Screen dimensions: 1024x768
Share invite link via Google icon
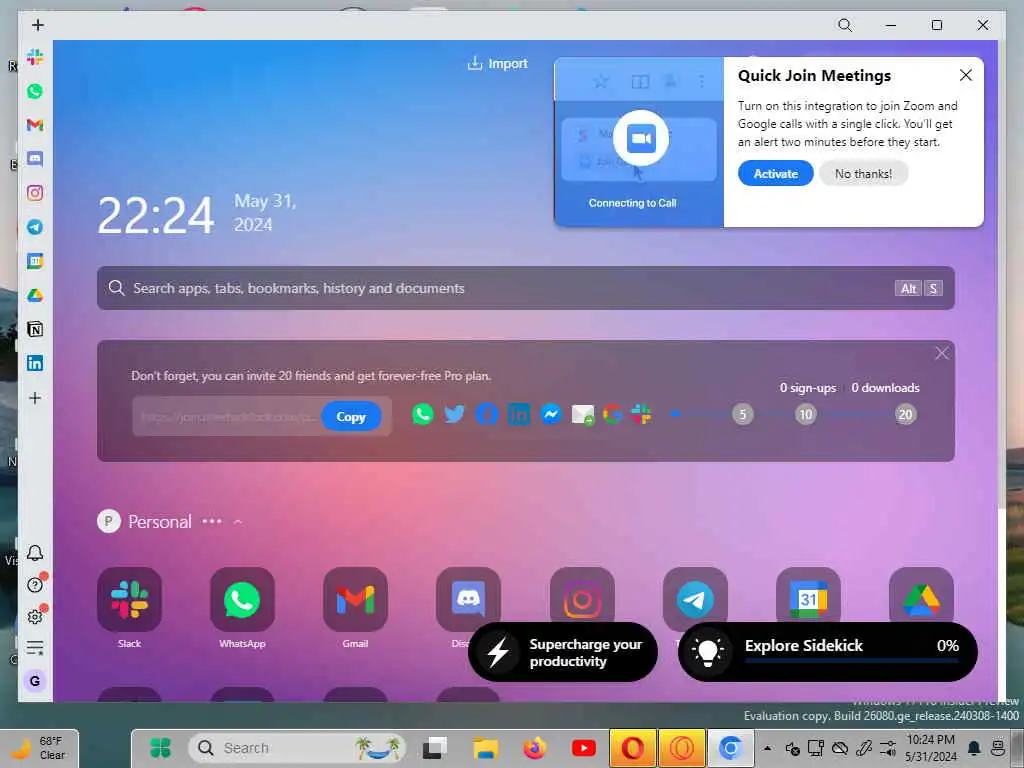[x=613, y=414]
